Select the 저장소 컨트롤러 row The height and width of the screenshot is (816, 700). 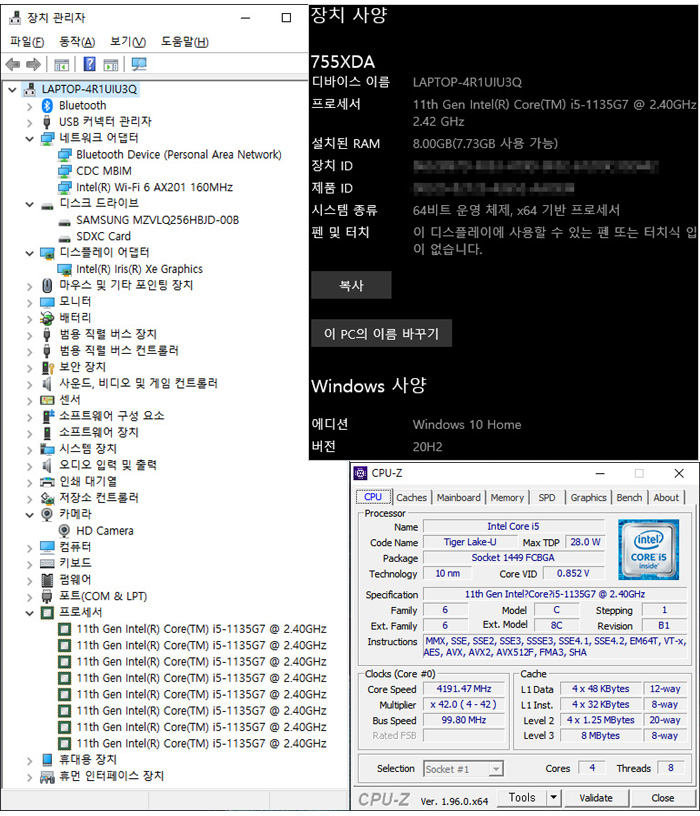98,498
